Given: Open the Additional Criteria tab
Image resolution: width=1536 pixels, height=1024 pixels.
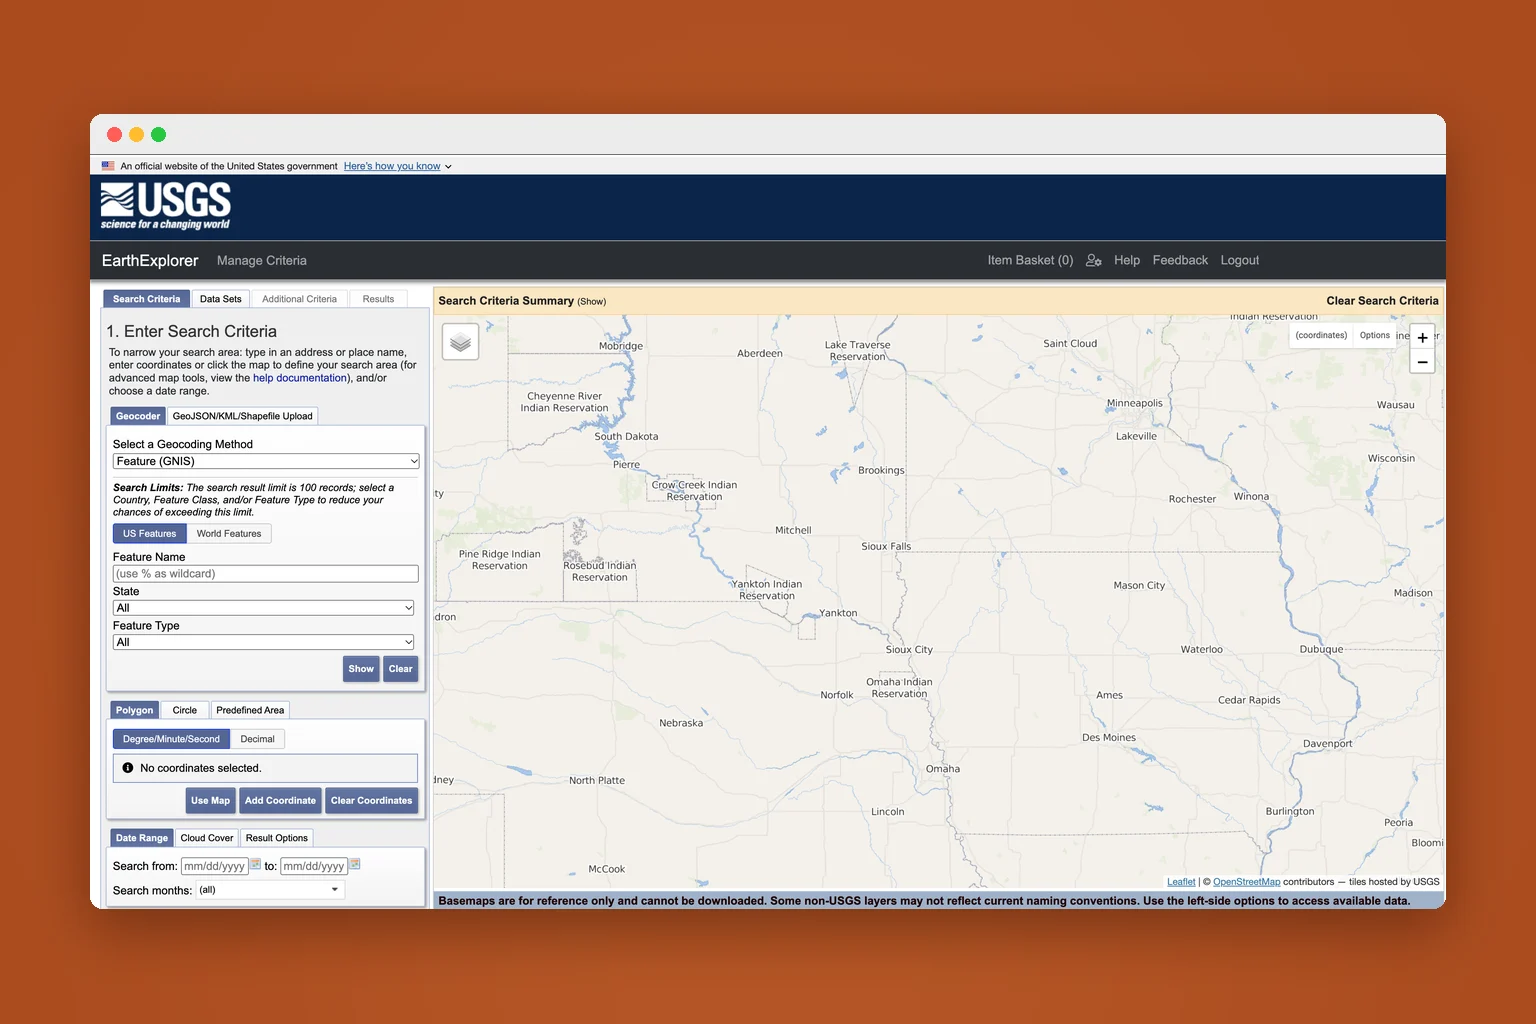Looking at the screenshot, I should tap(299, 299).
